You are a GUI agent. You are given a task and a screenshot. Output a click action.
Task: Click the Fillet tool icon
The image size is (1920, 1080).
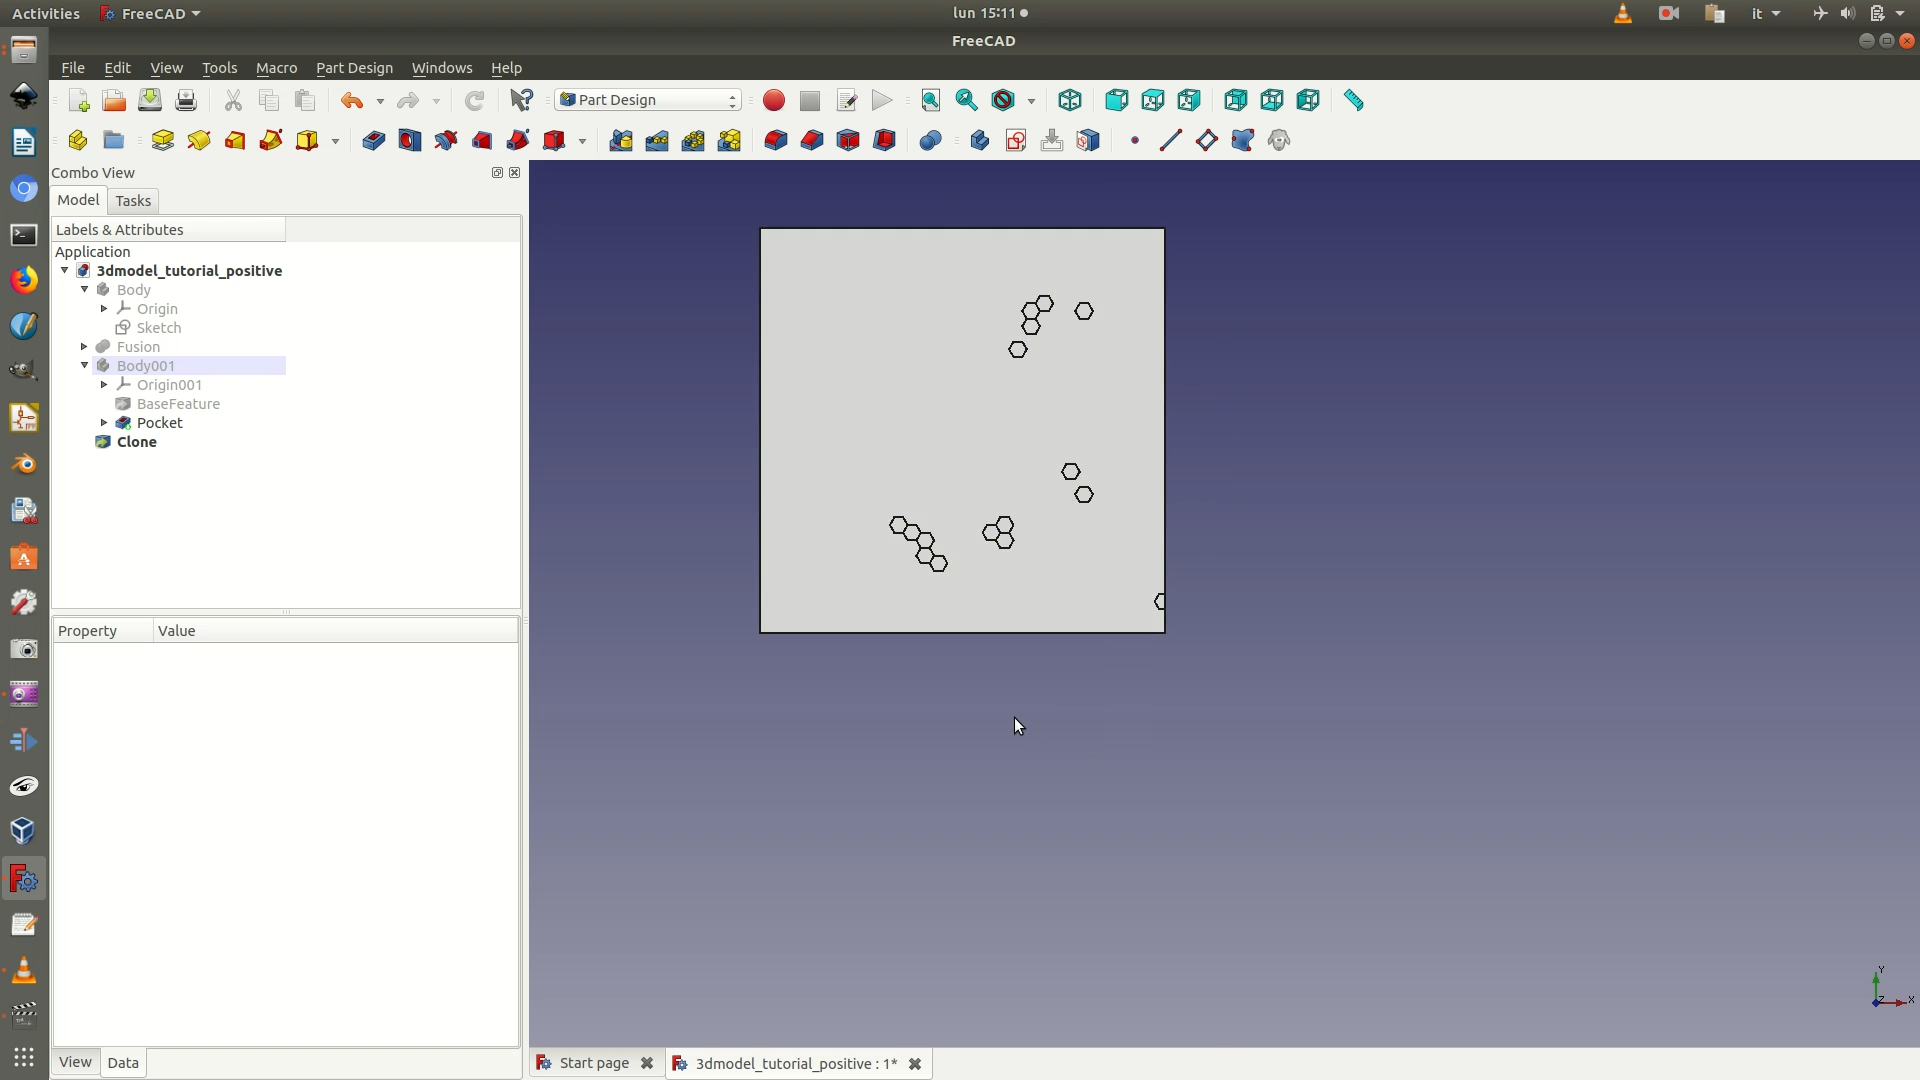(776, 140)
